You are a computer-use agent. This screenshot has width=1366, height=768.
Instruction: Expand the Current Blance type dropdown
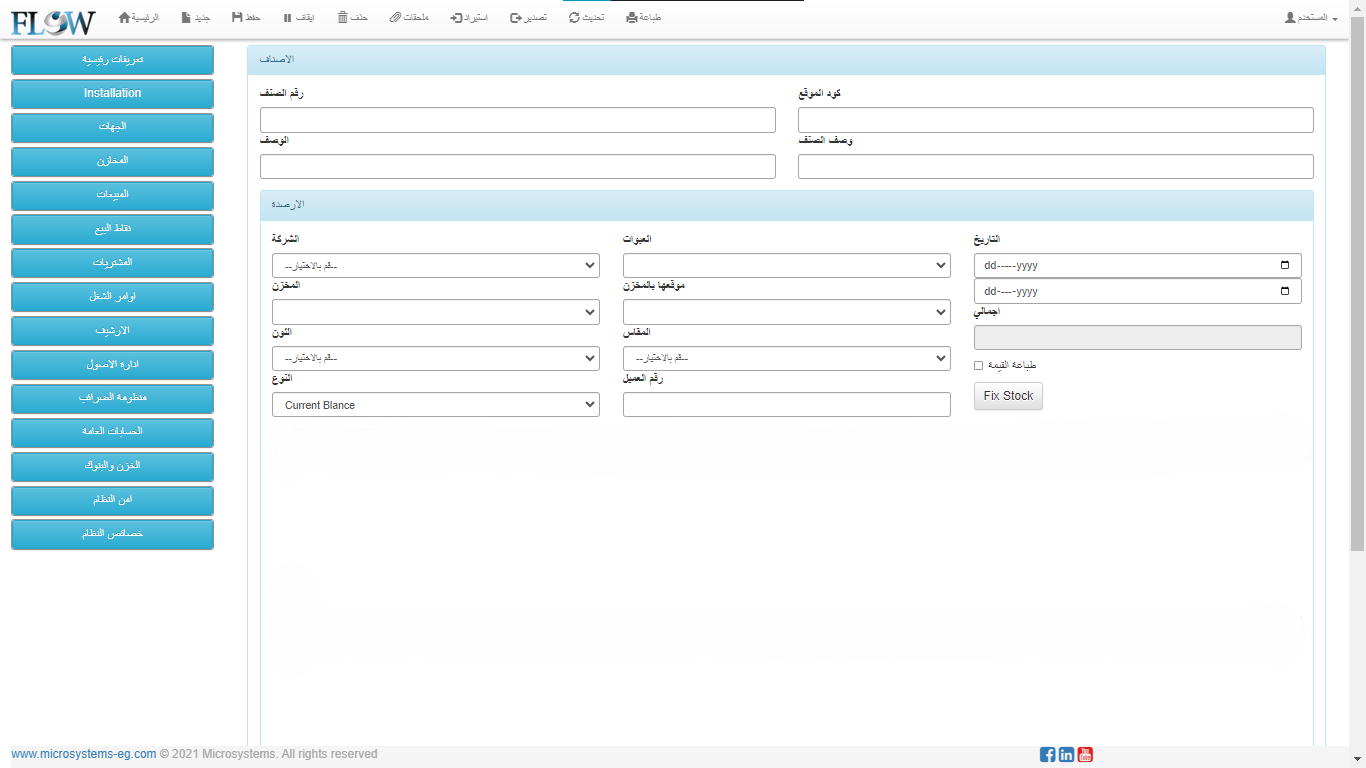tap(435, 405)
